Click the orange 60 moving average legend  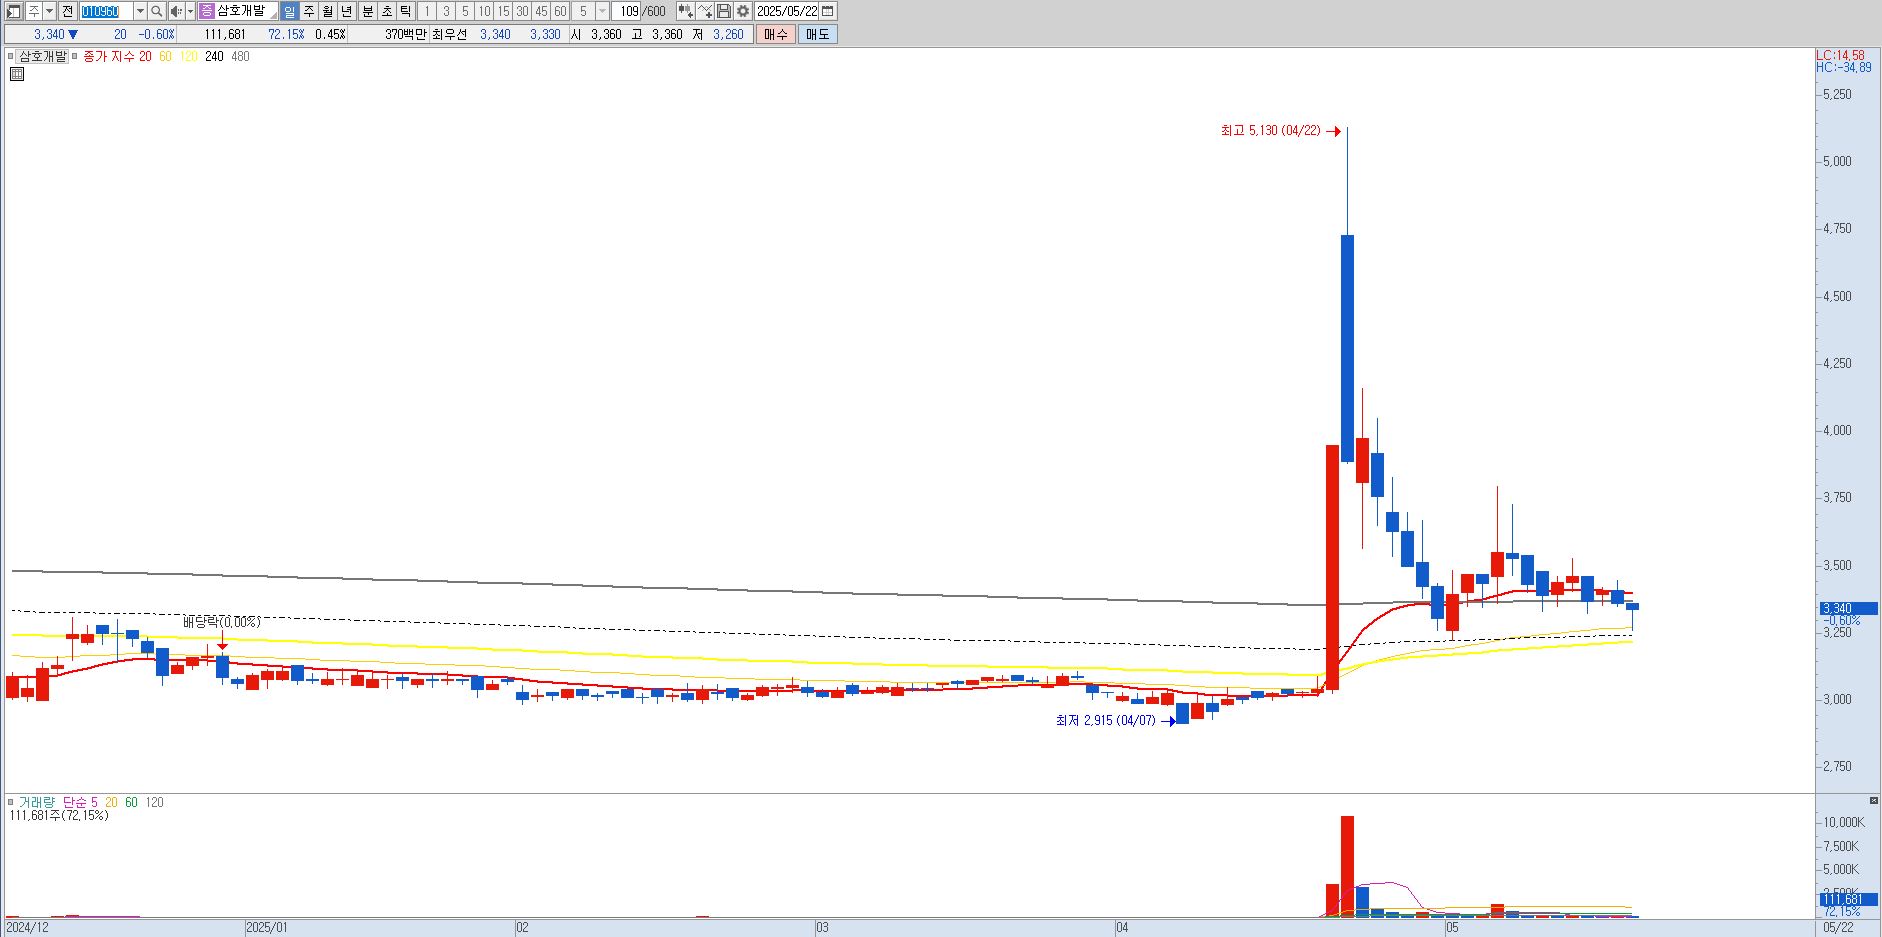coord(166,57)
